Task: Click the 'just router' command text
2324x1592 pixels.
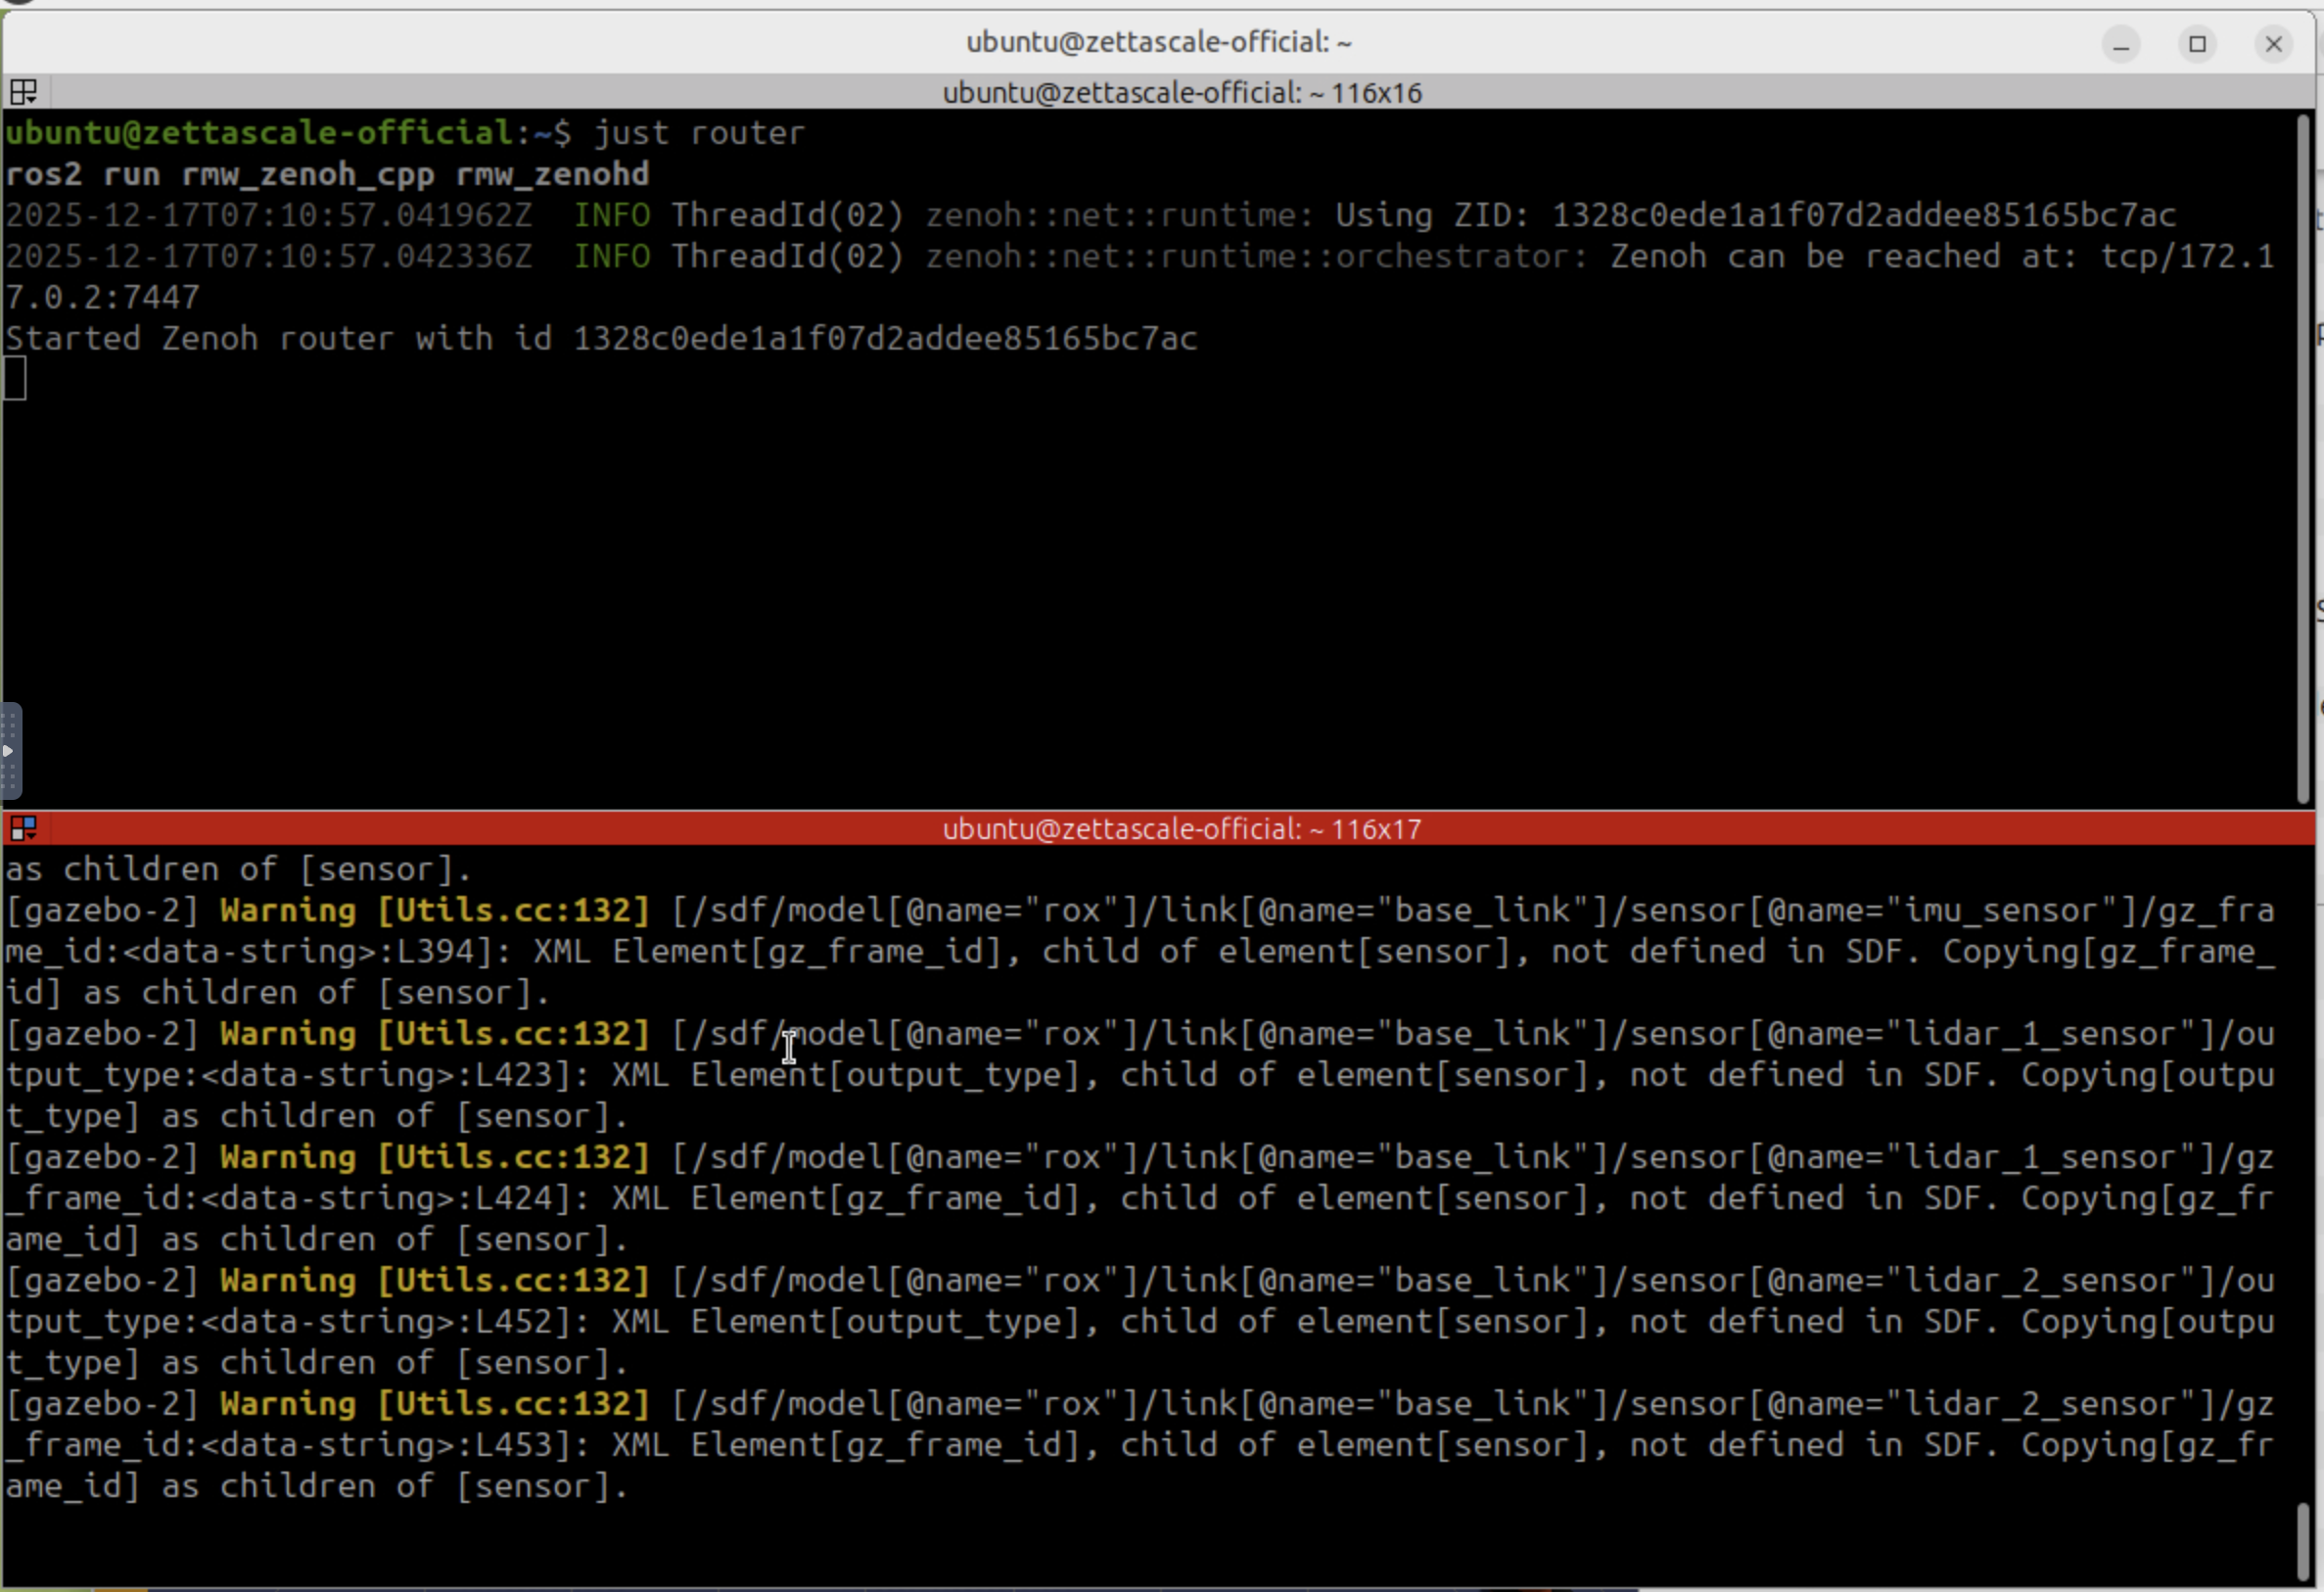Action: point(698,133)
